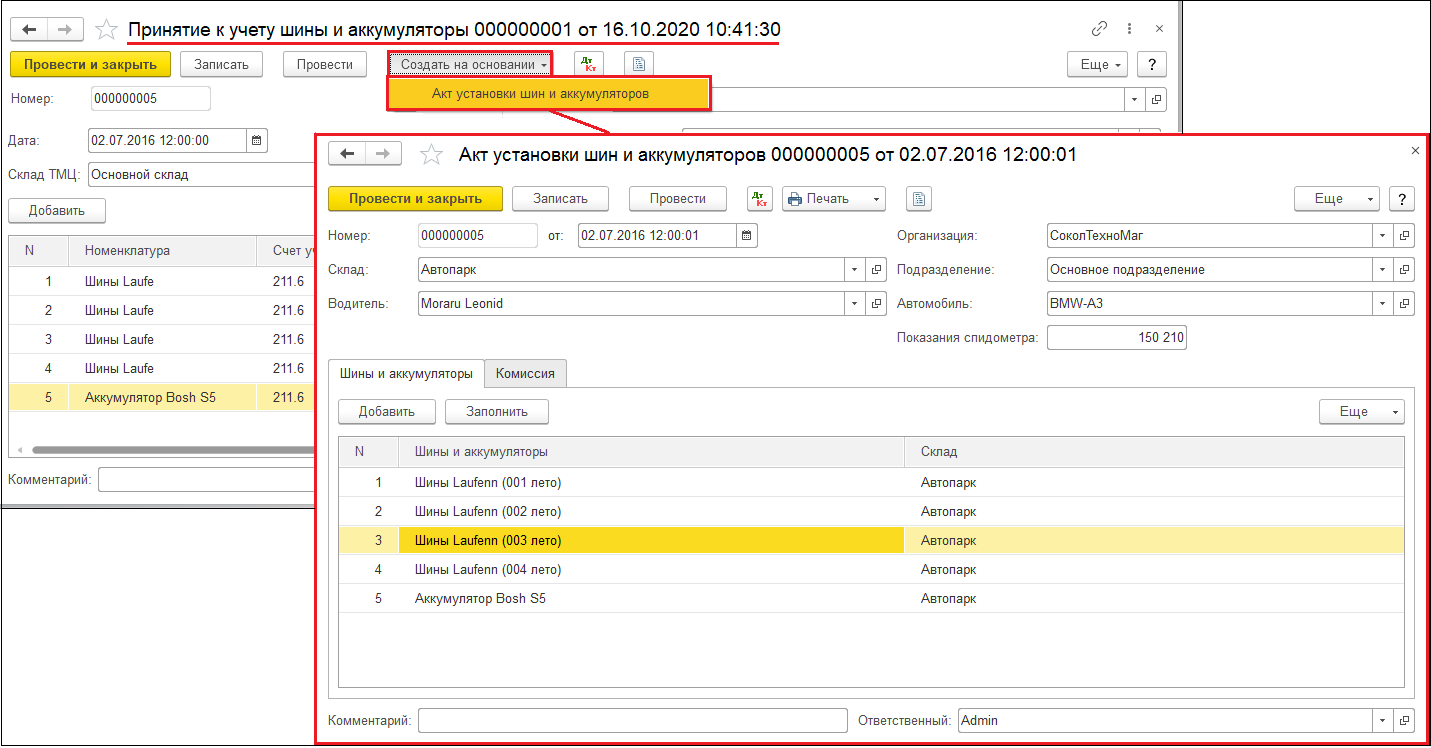Viewport: 1431px width, 748px height.
Task: Open the Автомобиль BMW-A3 record via open icon
Action: point(1405,303)
